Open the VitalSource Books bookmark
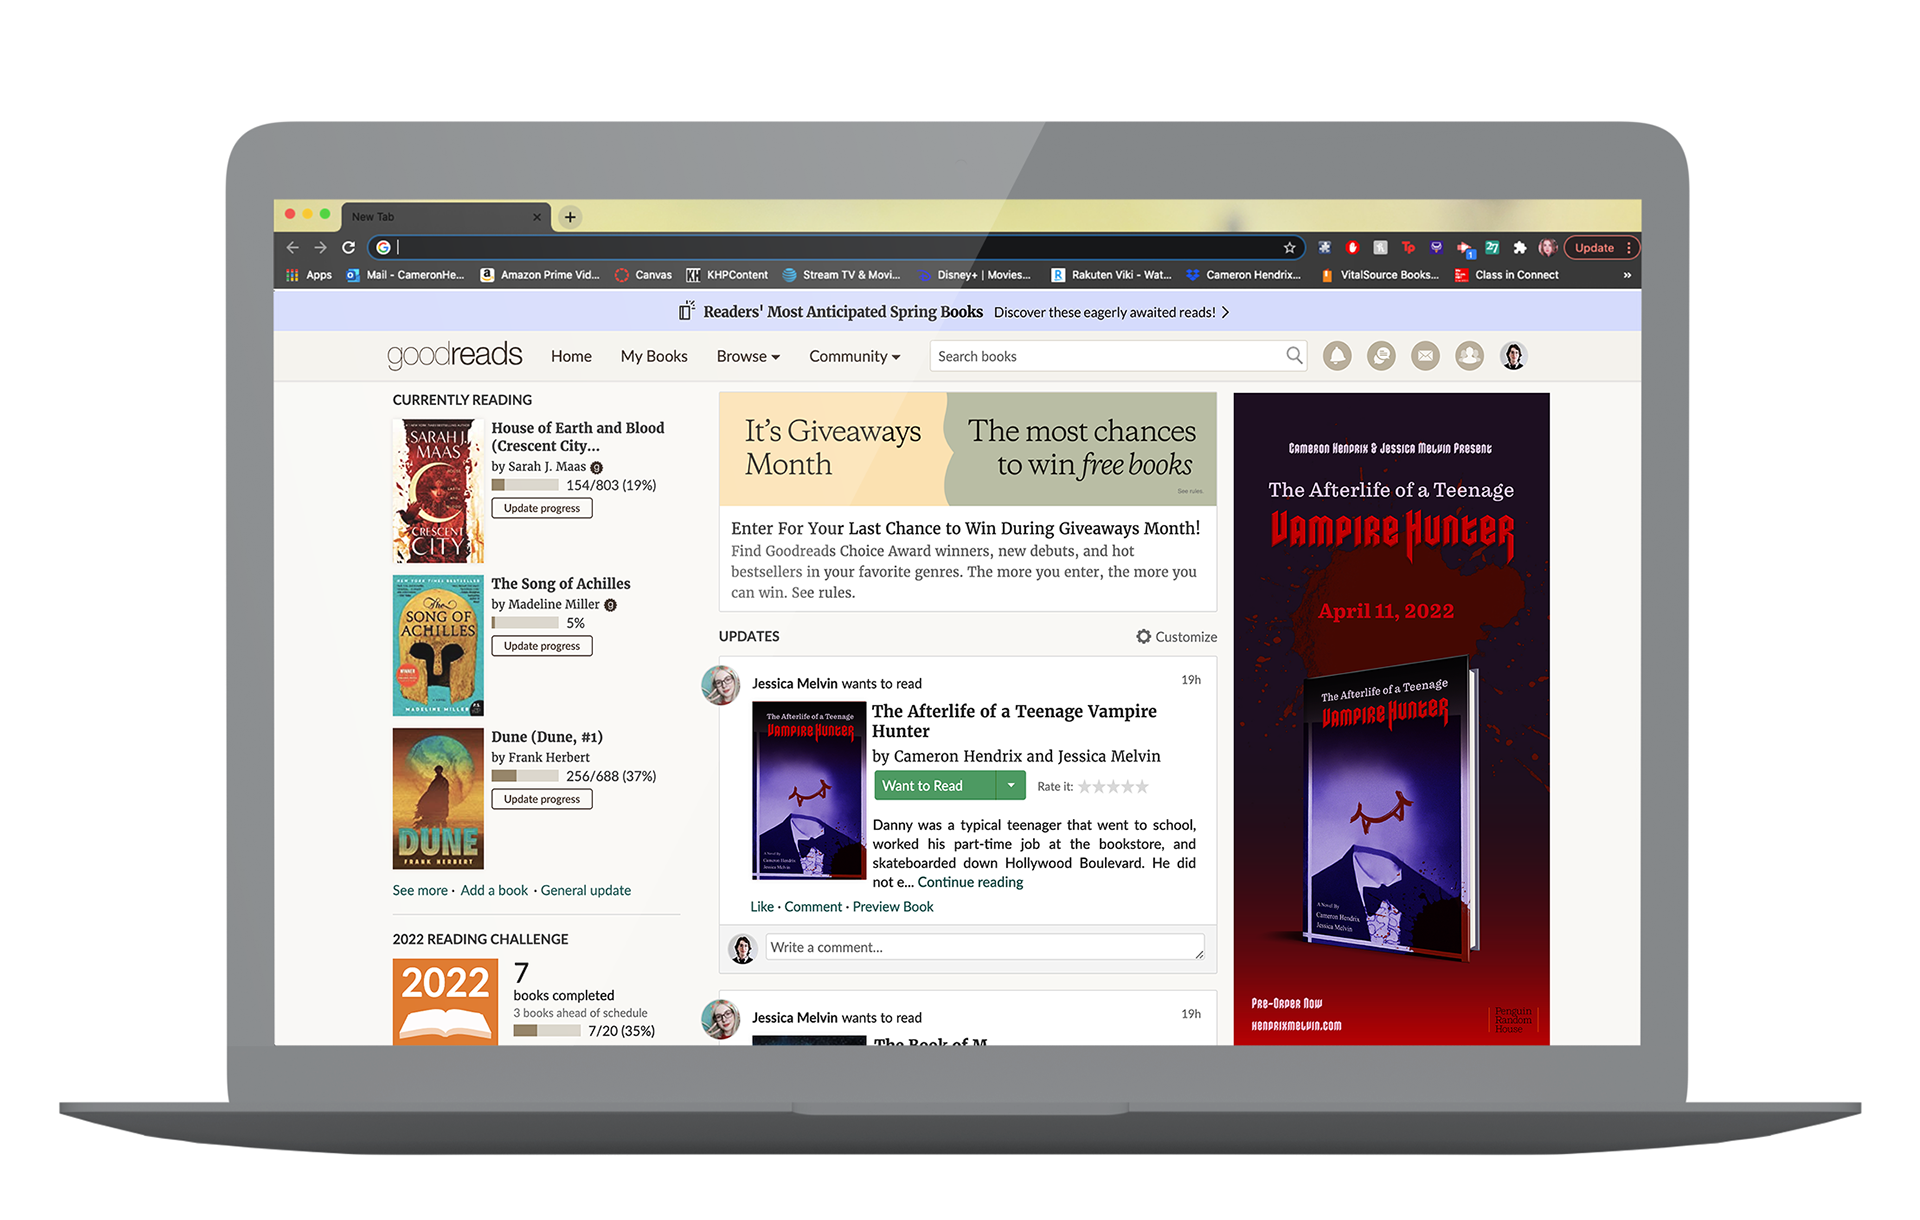 pyautogui.click(x=1380, y=275)
